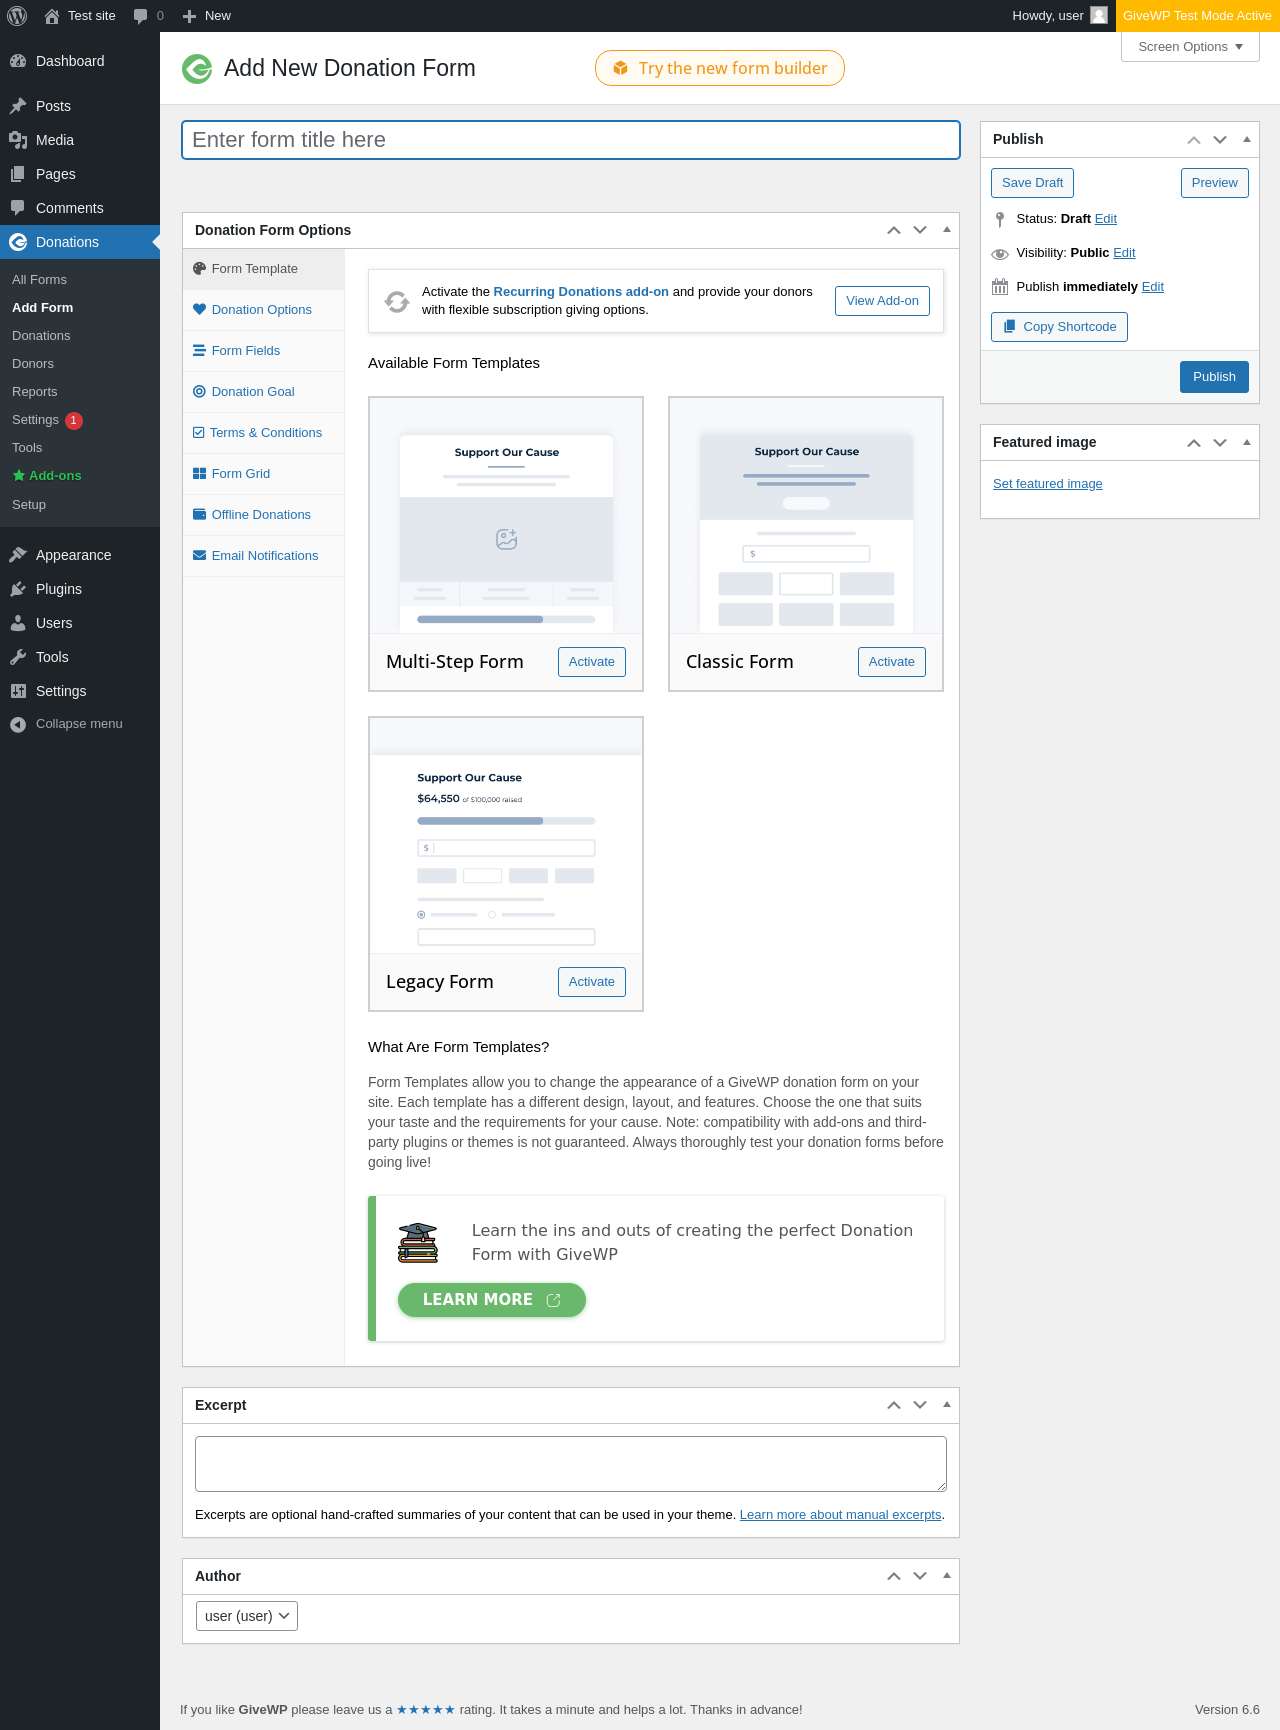
Task: Click the green GiveWP logo beside page title
Action: click(x=197, y=69)
